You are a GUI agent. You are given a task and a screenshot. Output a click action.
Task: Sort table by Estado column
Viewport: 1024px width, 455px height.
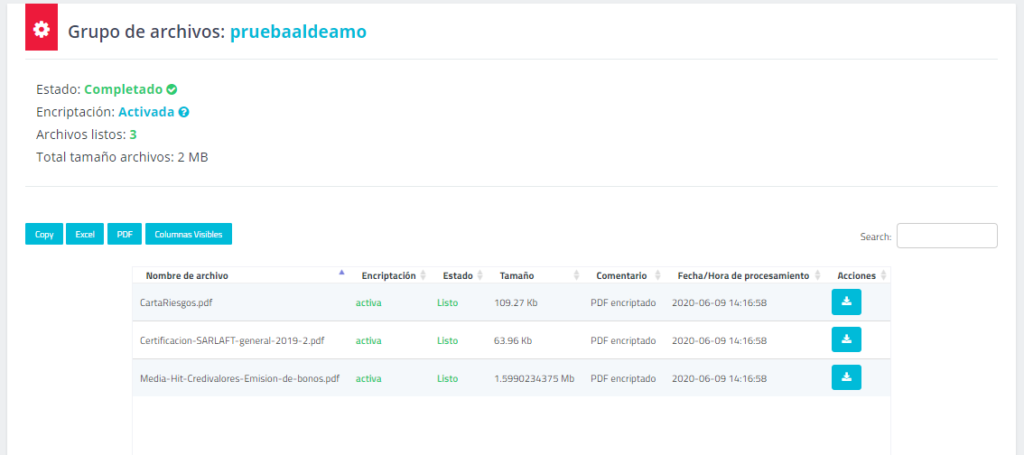458,275
